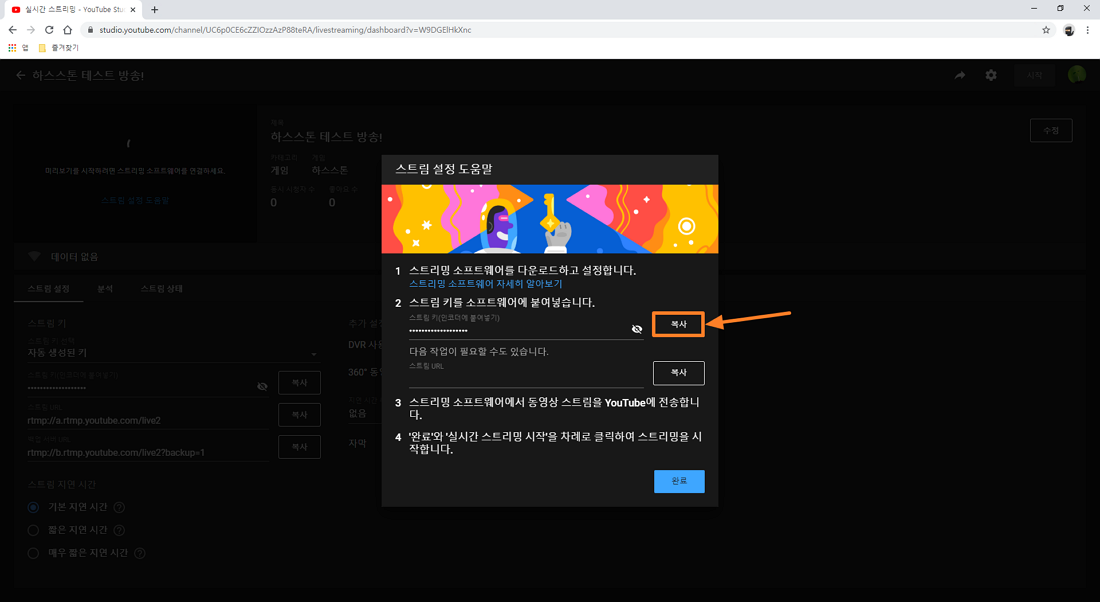
Task: Click the 수정 edit button
Action: 1051,131
